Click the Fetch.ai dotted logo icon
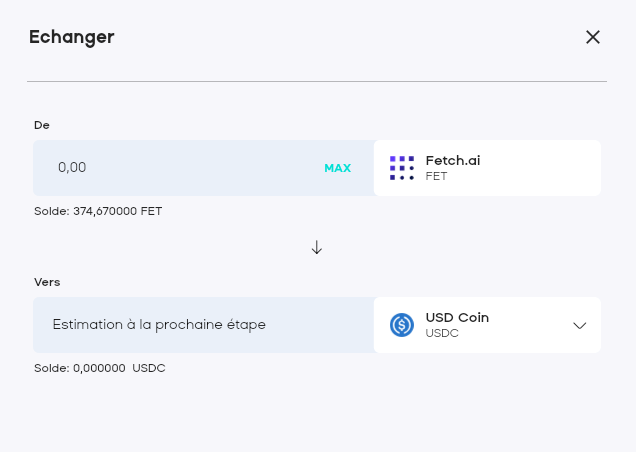The height and width of the screenshot is (452, 636). [402, 168]
